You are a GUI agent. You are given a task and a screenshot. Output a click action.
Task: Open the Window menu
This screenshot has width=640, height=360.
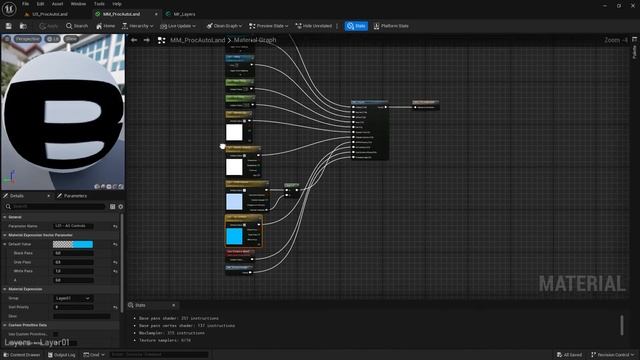coord(78,4)
